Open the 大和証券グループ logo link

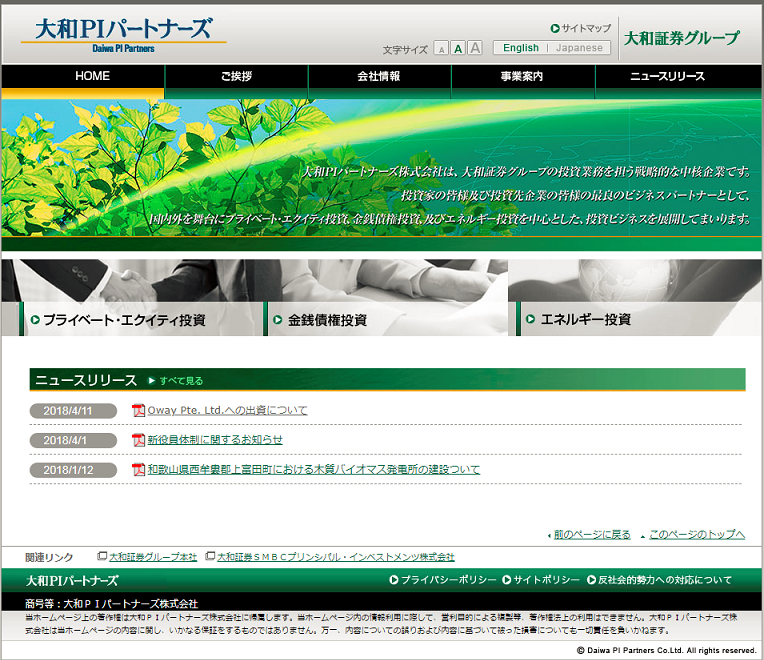pos(682,38)
